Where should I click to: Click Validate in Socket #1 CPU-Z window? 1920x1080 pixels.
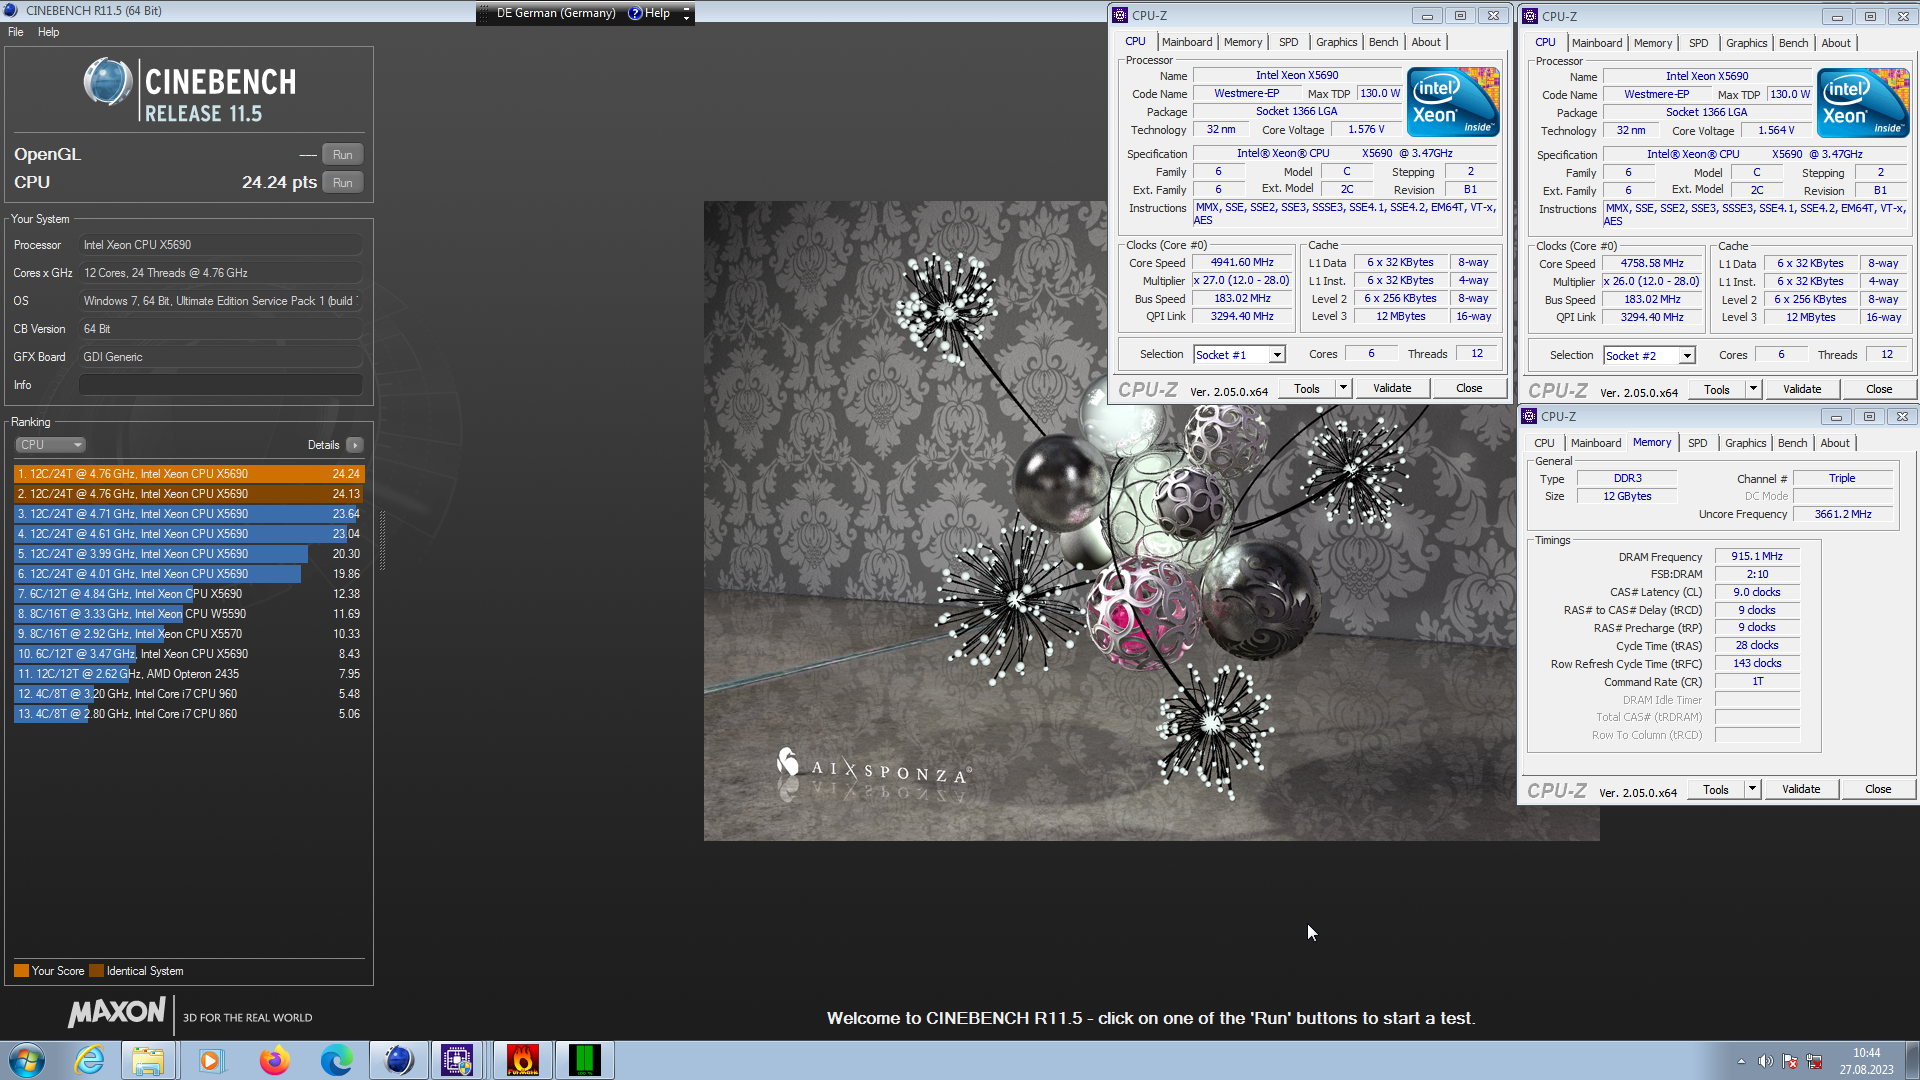1392,388
